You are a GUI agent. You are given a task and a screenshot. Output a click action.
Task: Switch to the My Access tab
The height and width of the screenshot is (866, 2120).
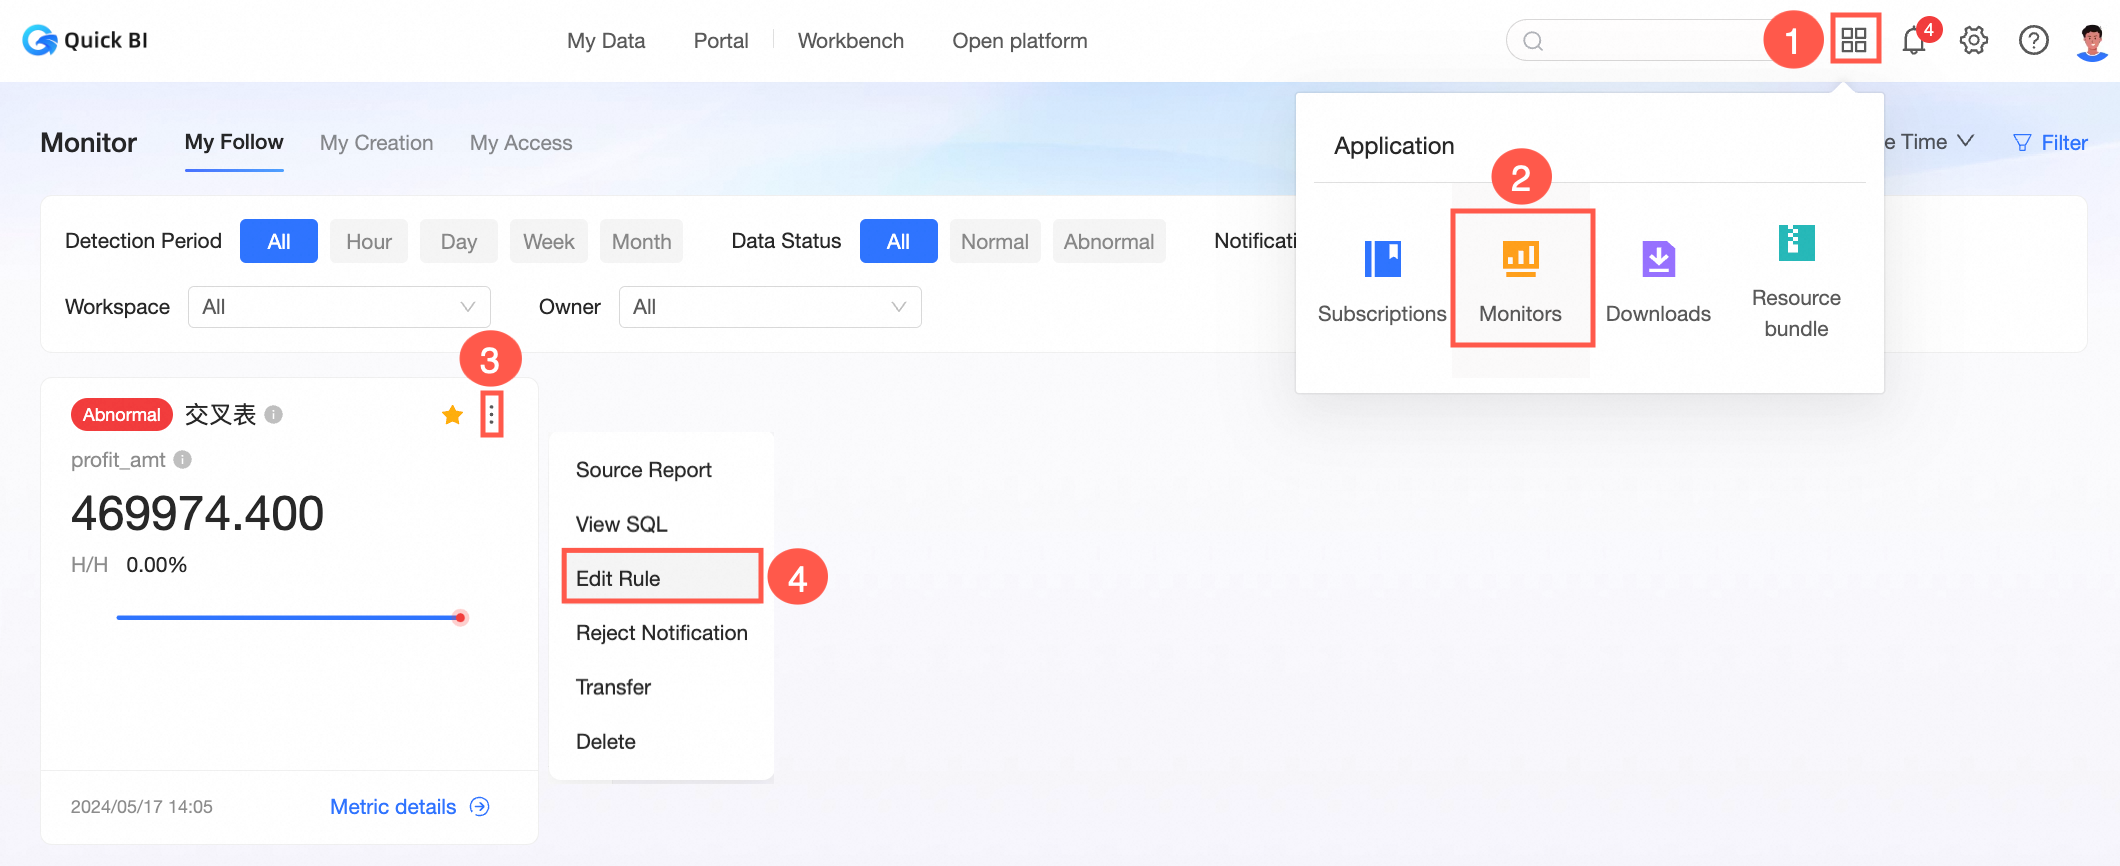[521, 143]
